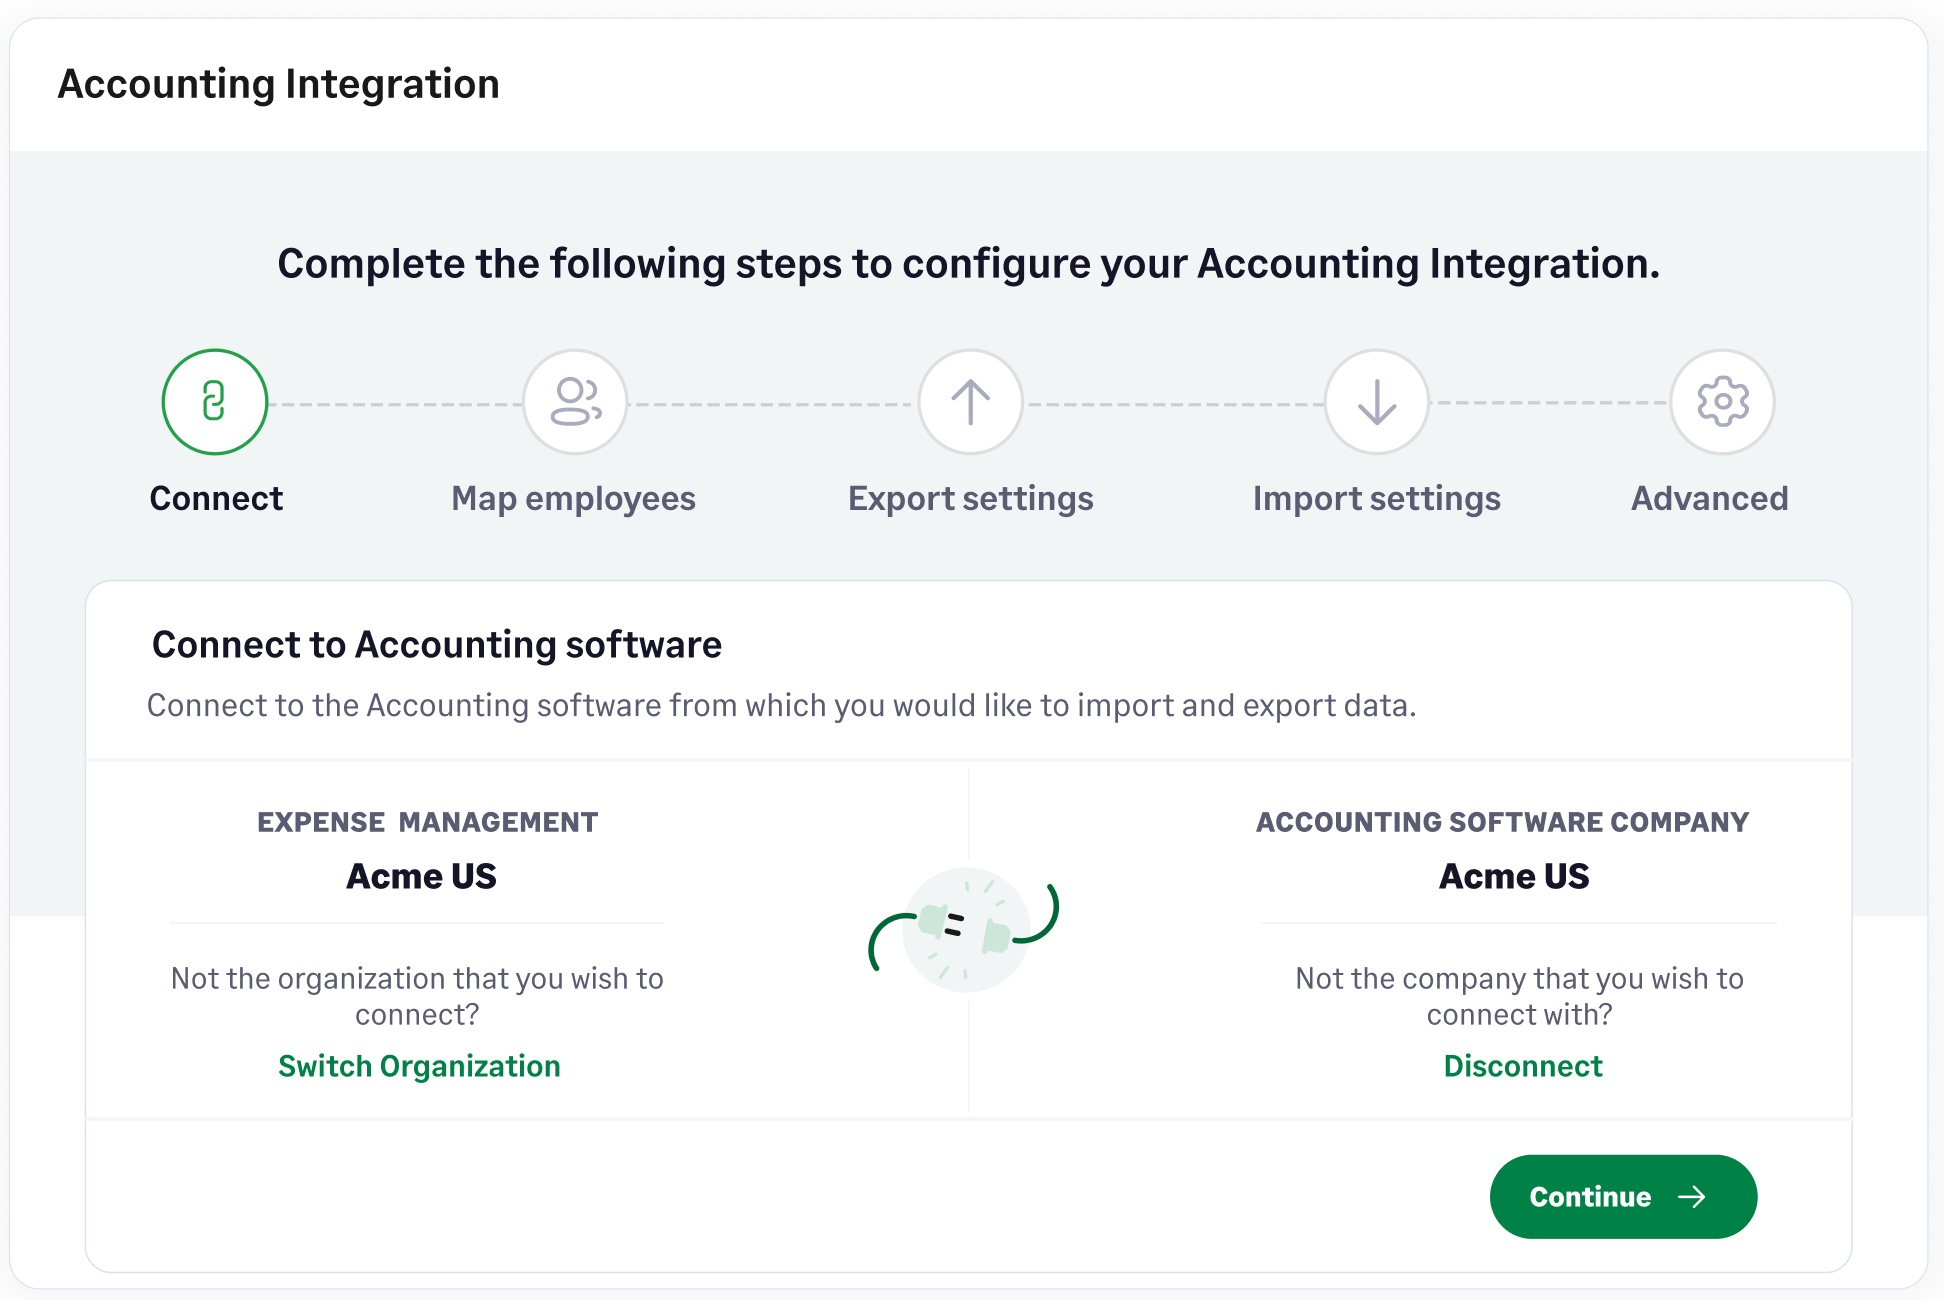This screenshot has height=1300, width=1944.
Task: Jump to the Export settings step
Action: pos(969,497)
